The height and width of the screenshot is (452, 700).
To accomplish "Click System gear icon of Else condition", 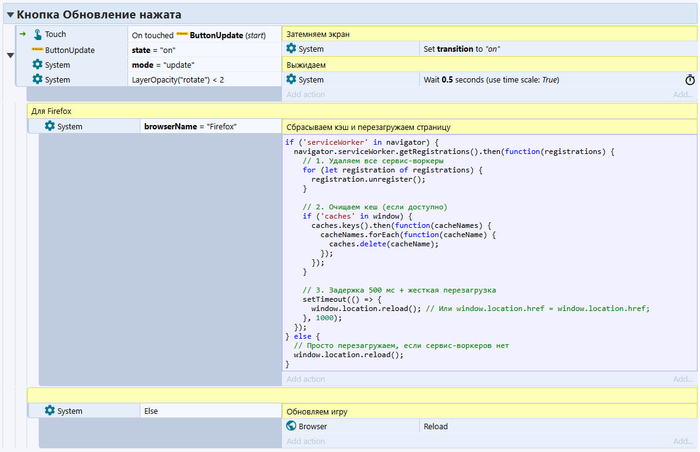I will point(49,411).
